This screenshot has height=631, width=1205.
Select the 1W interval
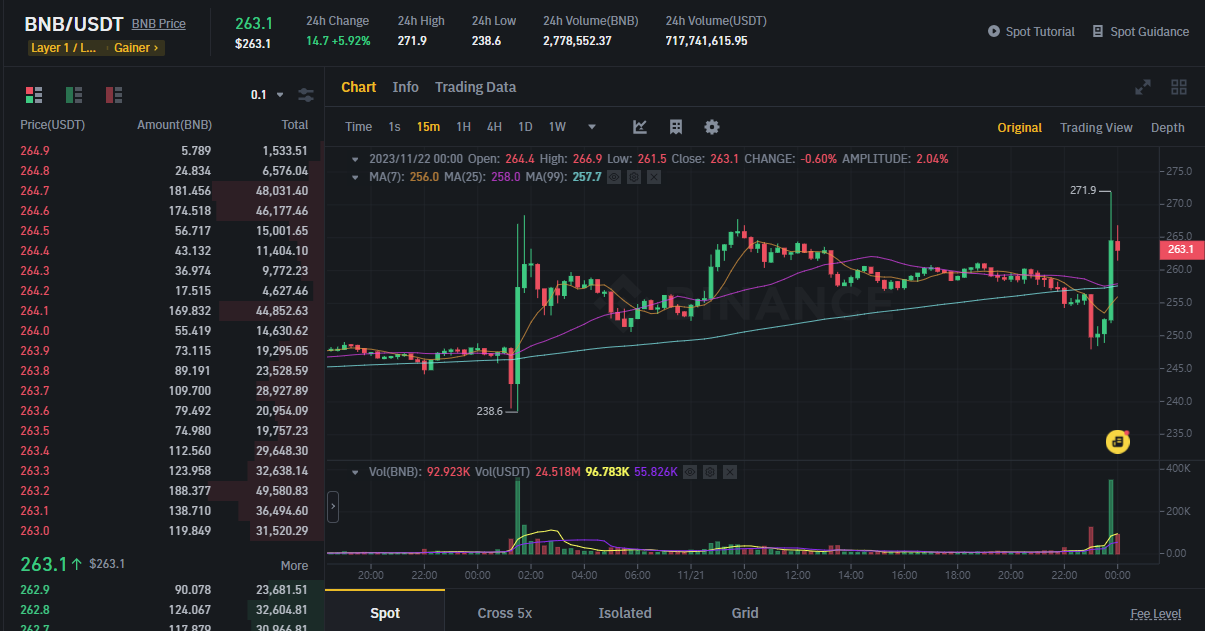coord(557,127)
